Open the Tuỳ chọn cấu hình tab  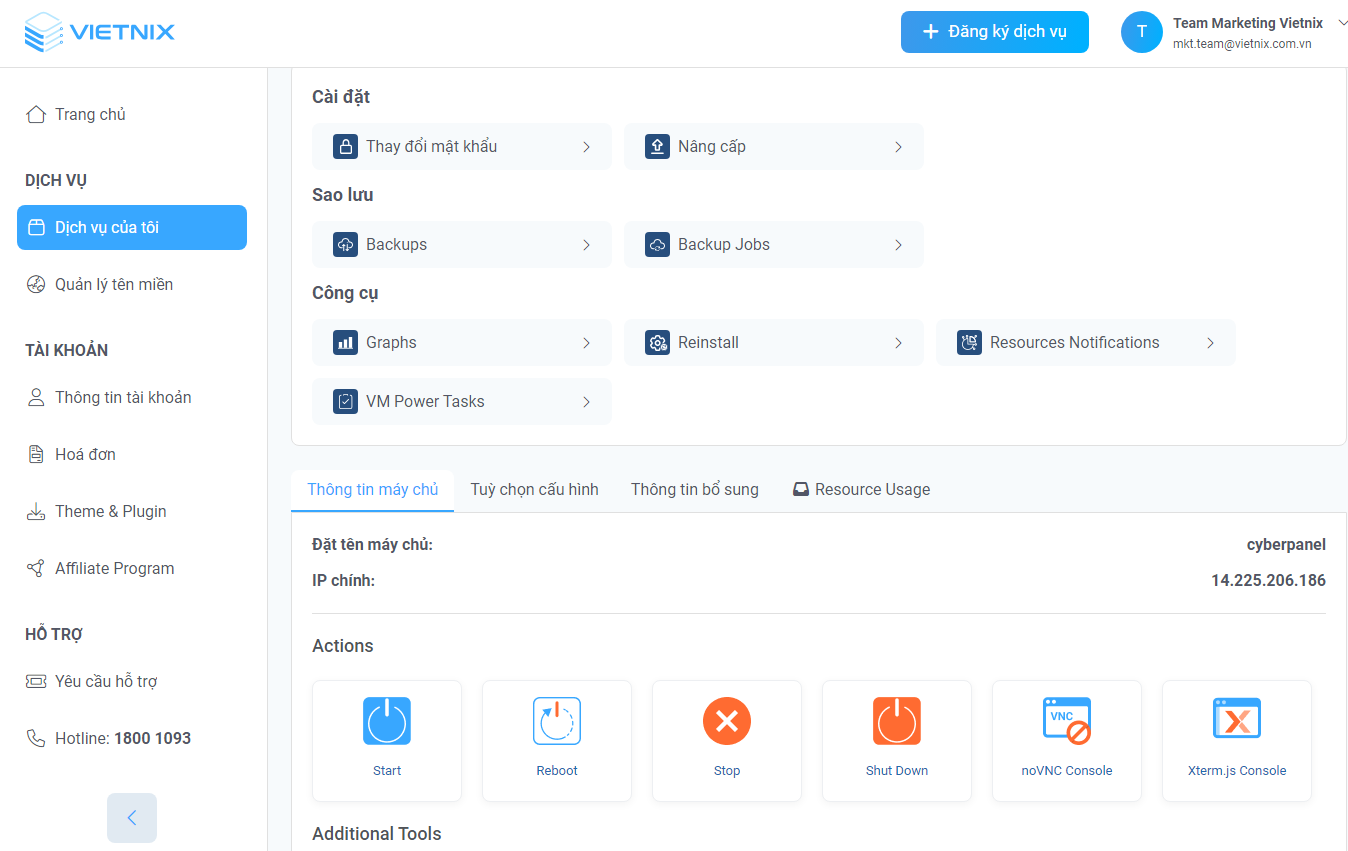coord(534,489)
